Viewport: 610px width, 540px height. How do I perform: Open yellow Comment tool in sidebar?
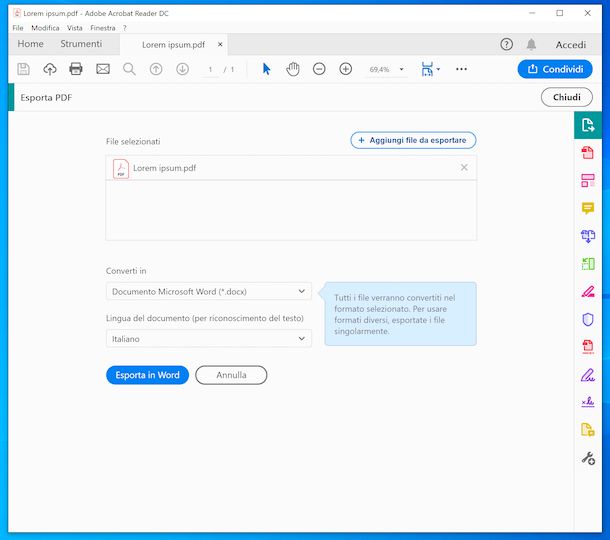tap(588, 208)
